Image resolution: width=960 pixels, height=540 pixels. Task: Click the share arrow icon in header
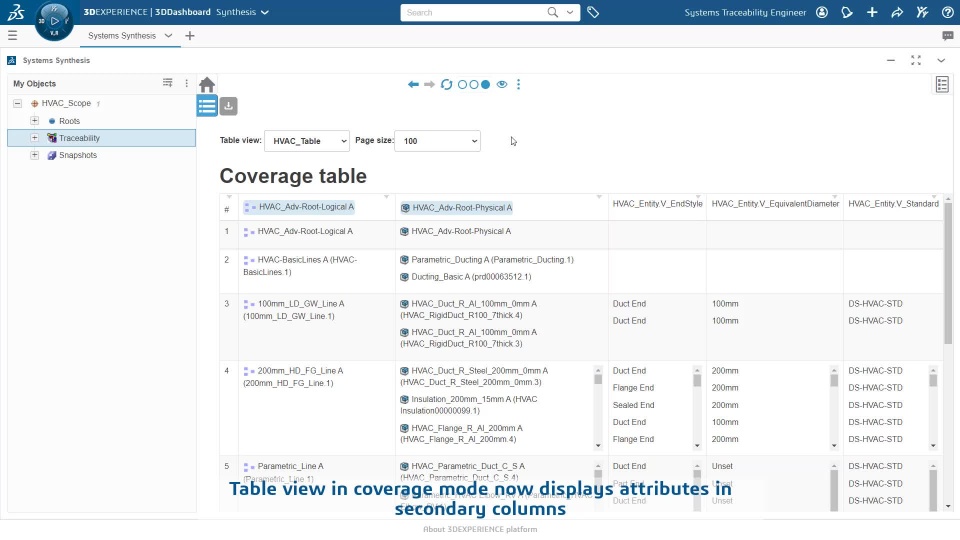(897, 12)
